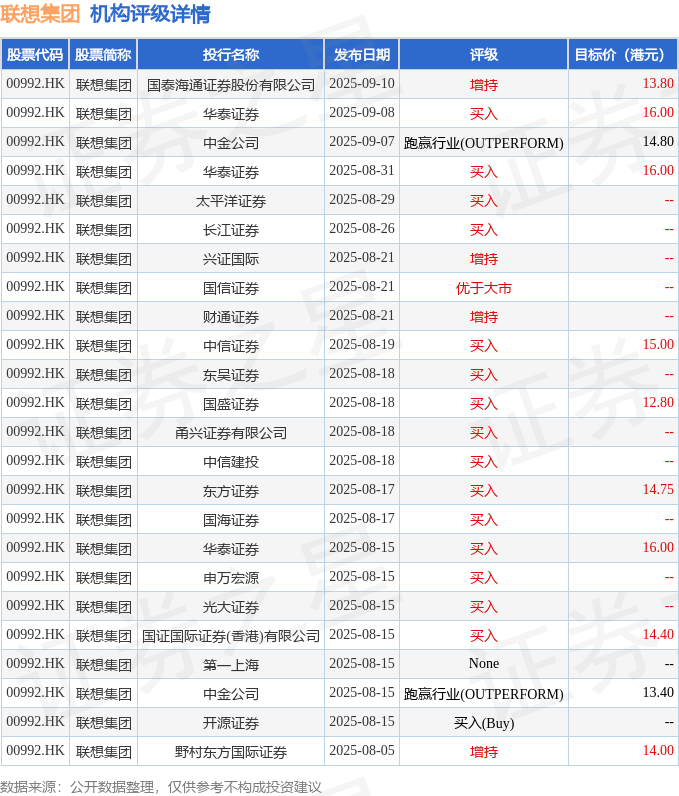The width and height of the screenshot is (679, 796).
Task: Click target price 15.00
Action: 658,344
